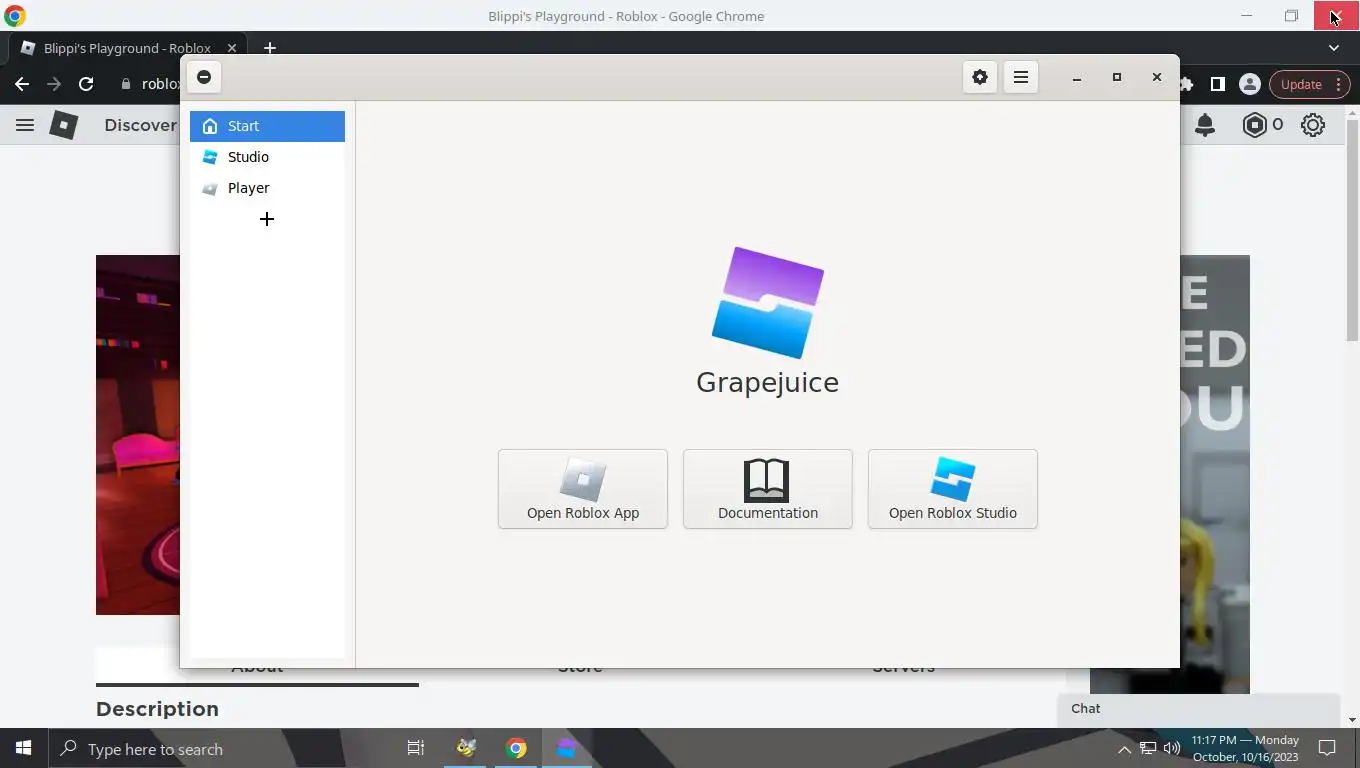
Task: Open Roblox Chat panel
Action: [1198, 708]
